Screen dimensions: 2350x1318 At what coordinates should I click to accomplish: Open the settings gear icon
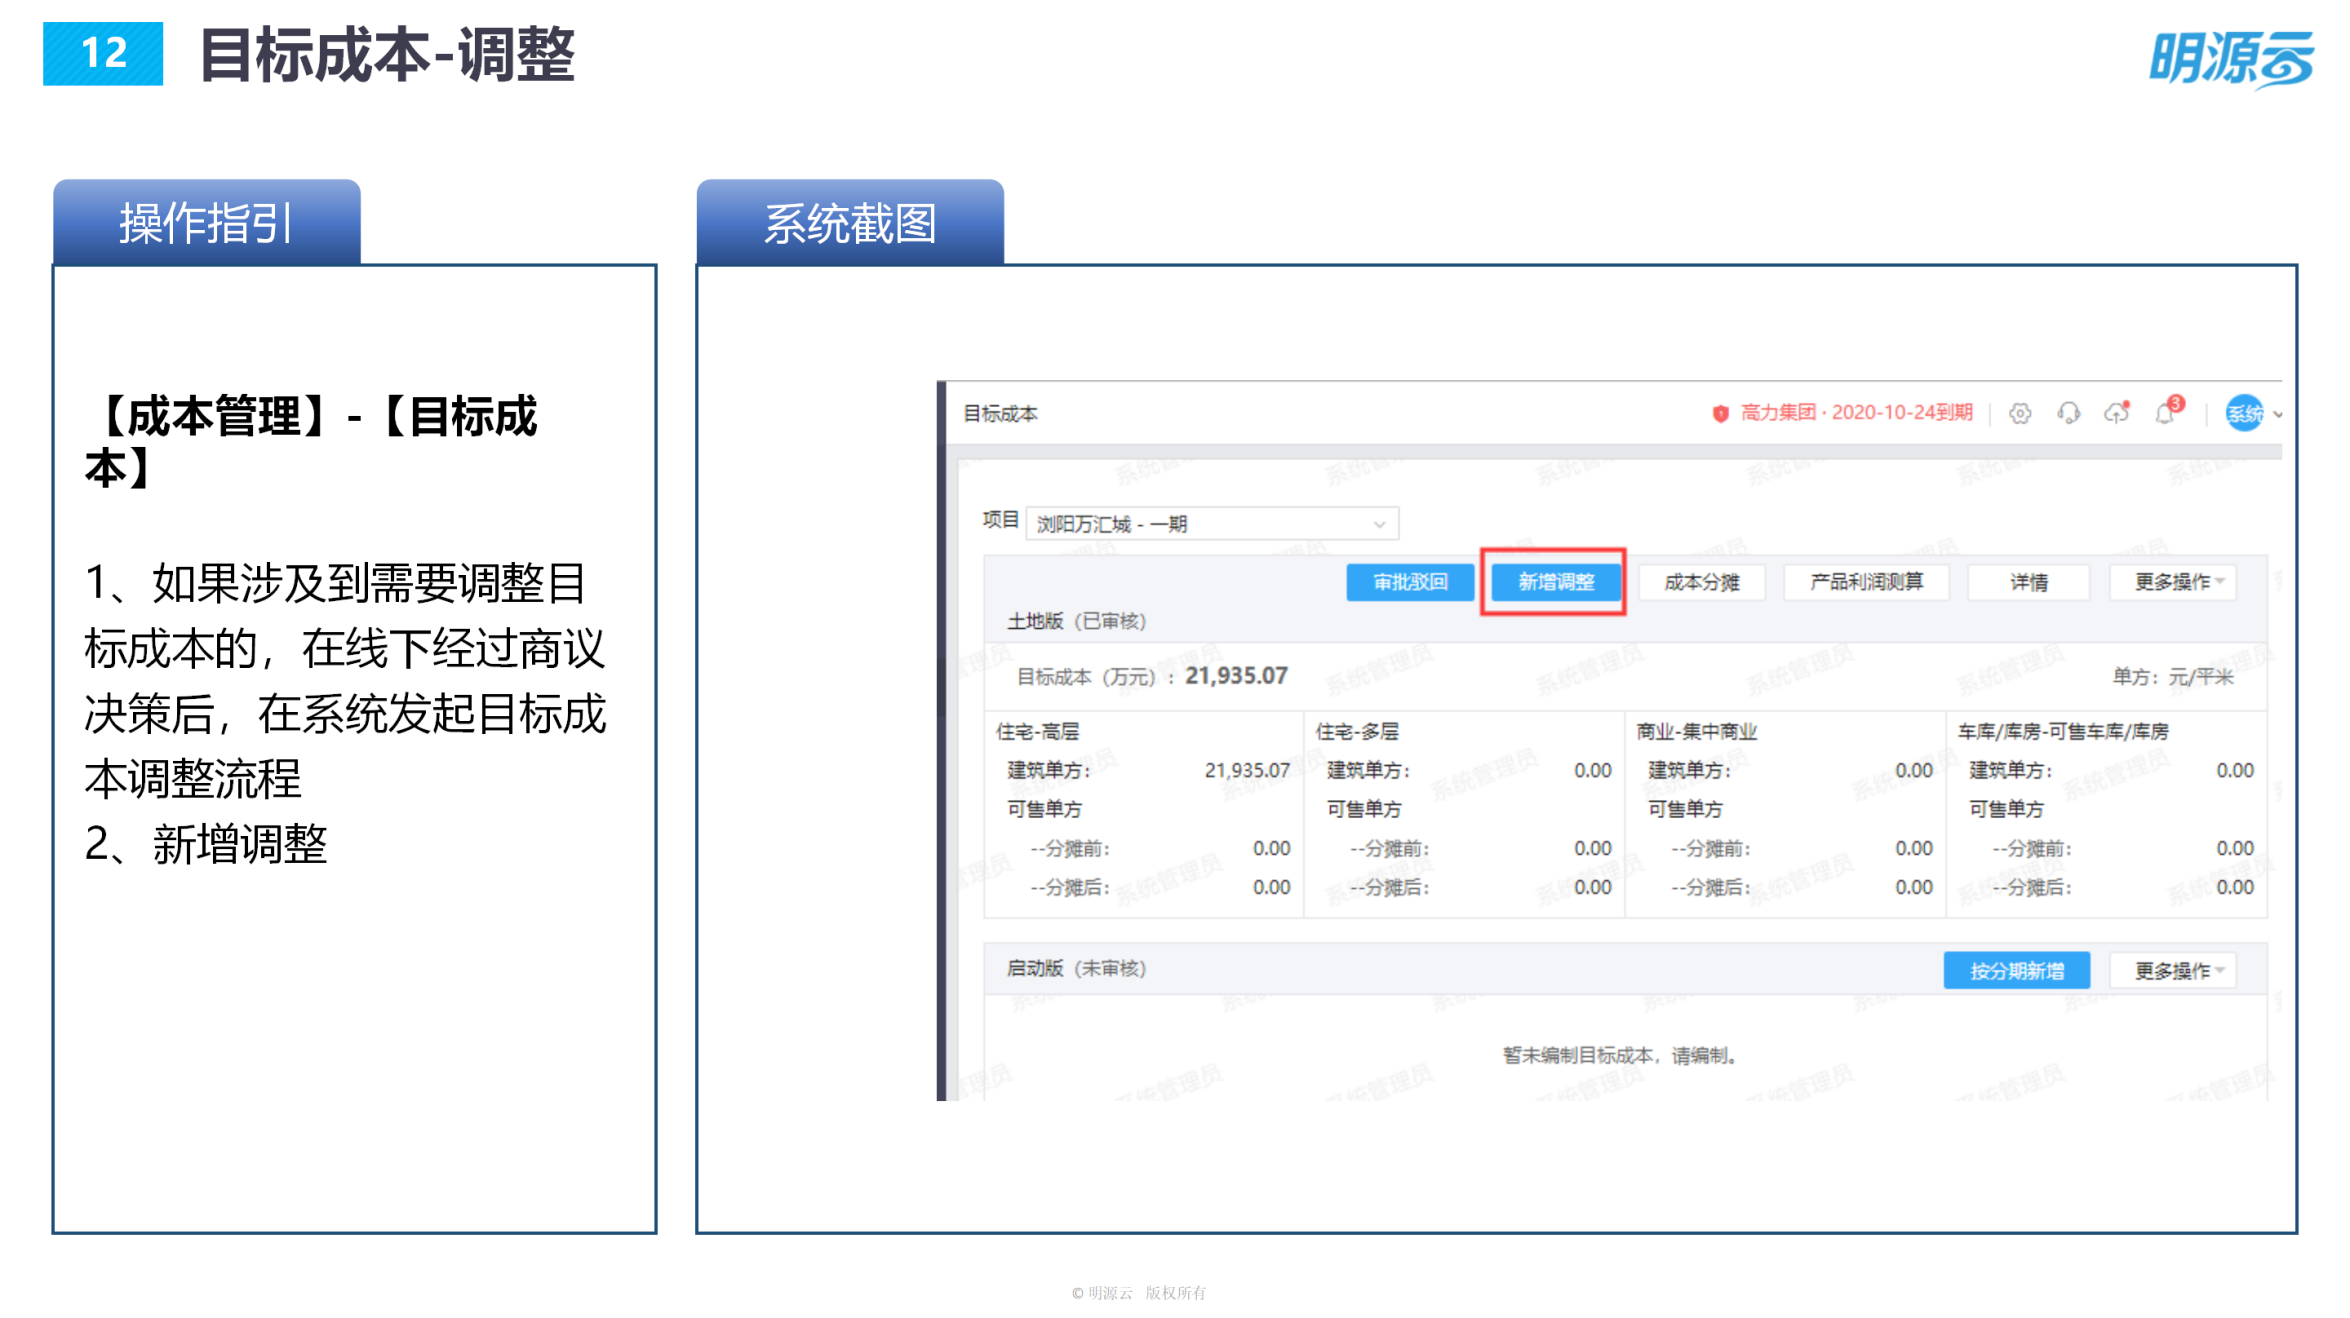(2020, 413)
